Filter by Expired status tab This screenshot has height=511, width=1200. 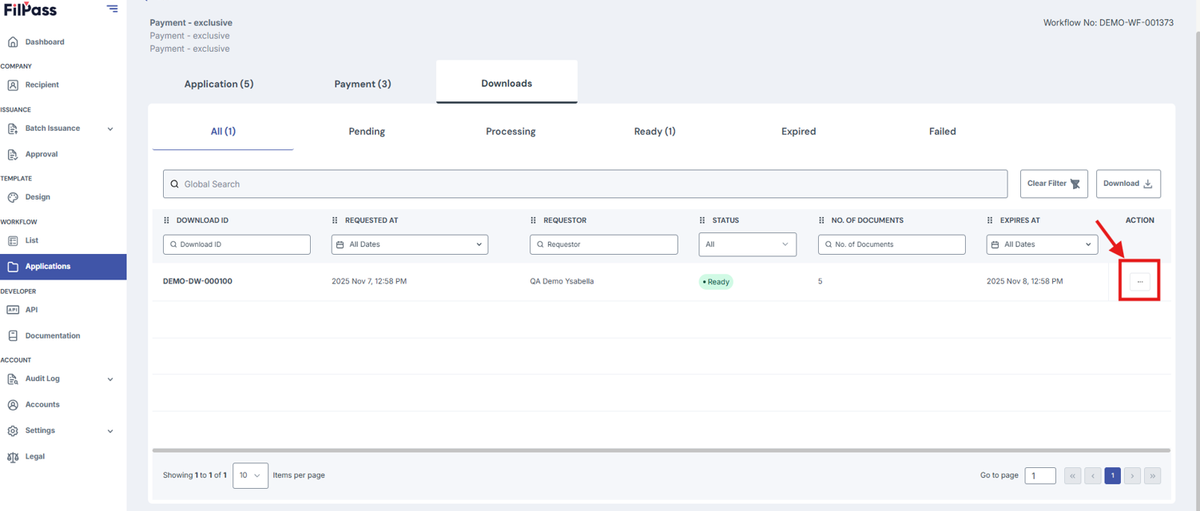pos(799,131)
